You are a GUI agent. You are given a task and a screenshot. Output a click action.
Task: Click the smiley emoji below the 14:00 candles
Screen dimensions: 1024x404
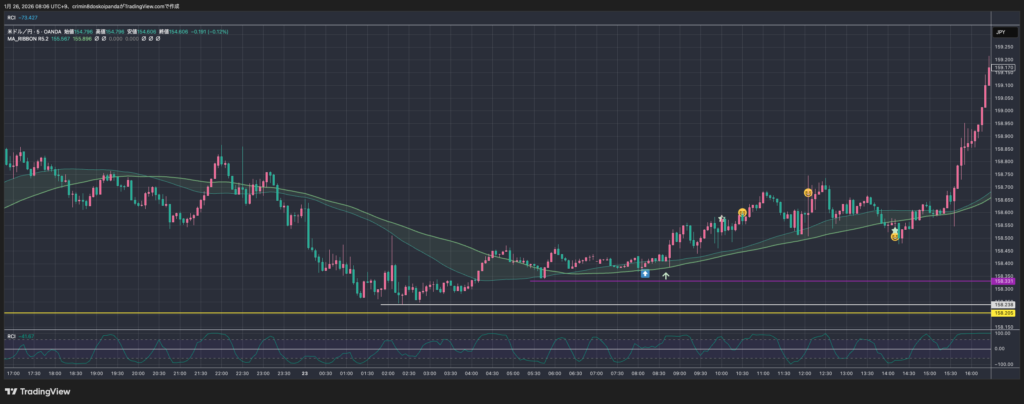[895, 237]
